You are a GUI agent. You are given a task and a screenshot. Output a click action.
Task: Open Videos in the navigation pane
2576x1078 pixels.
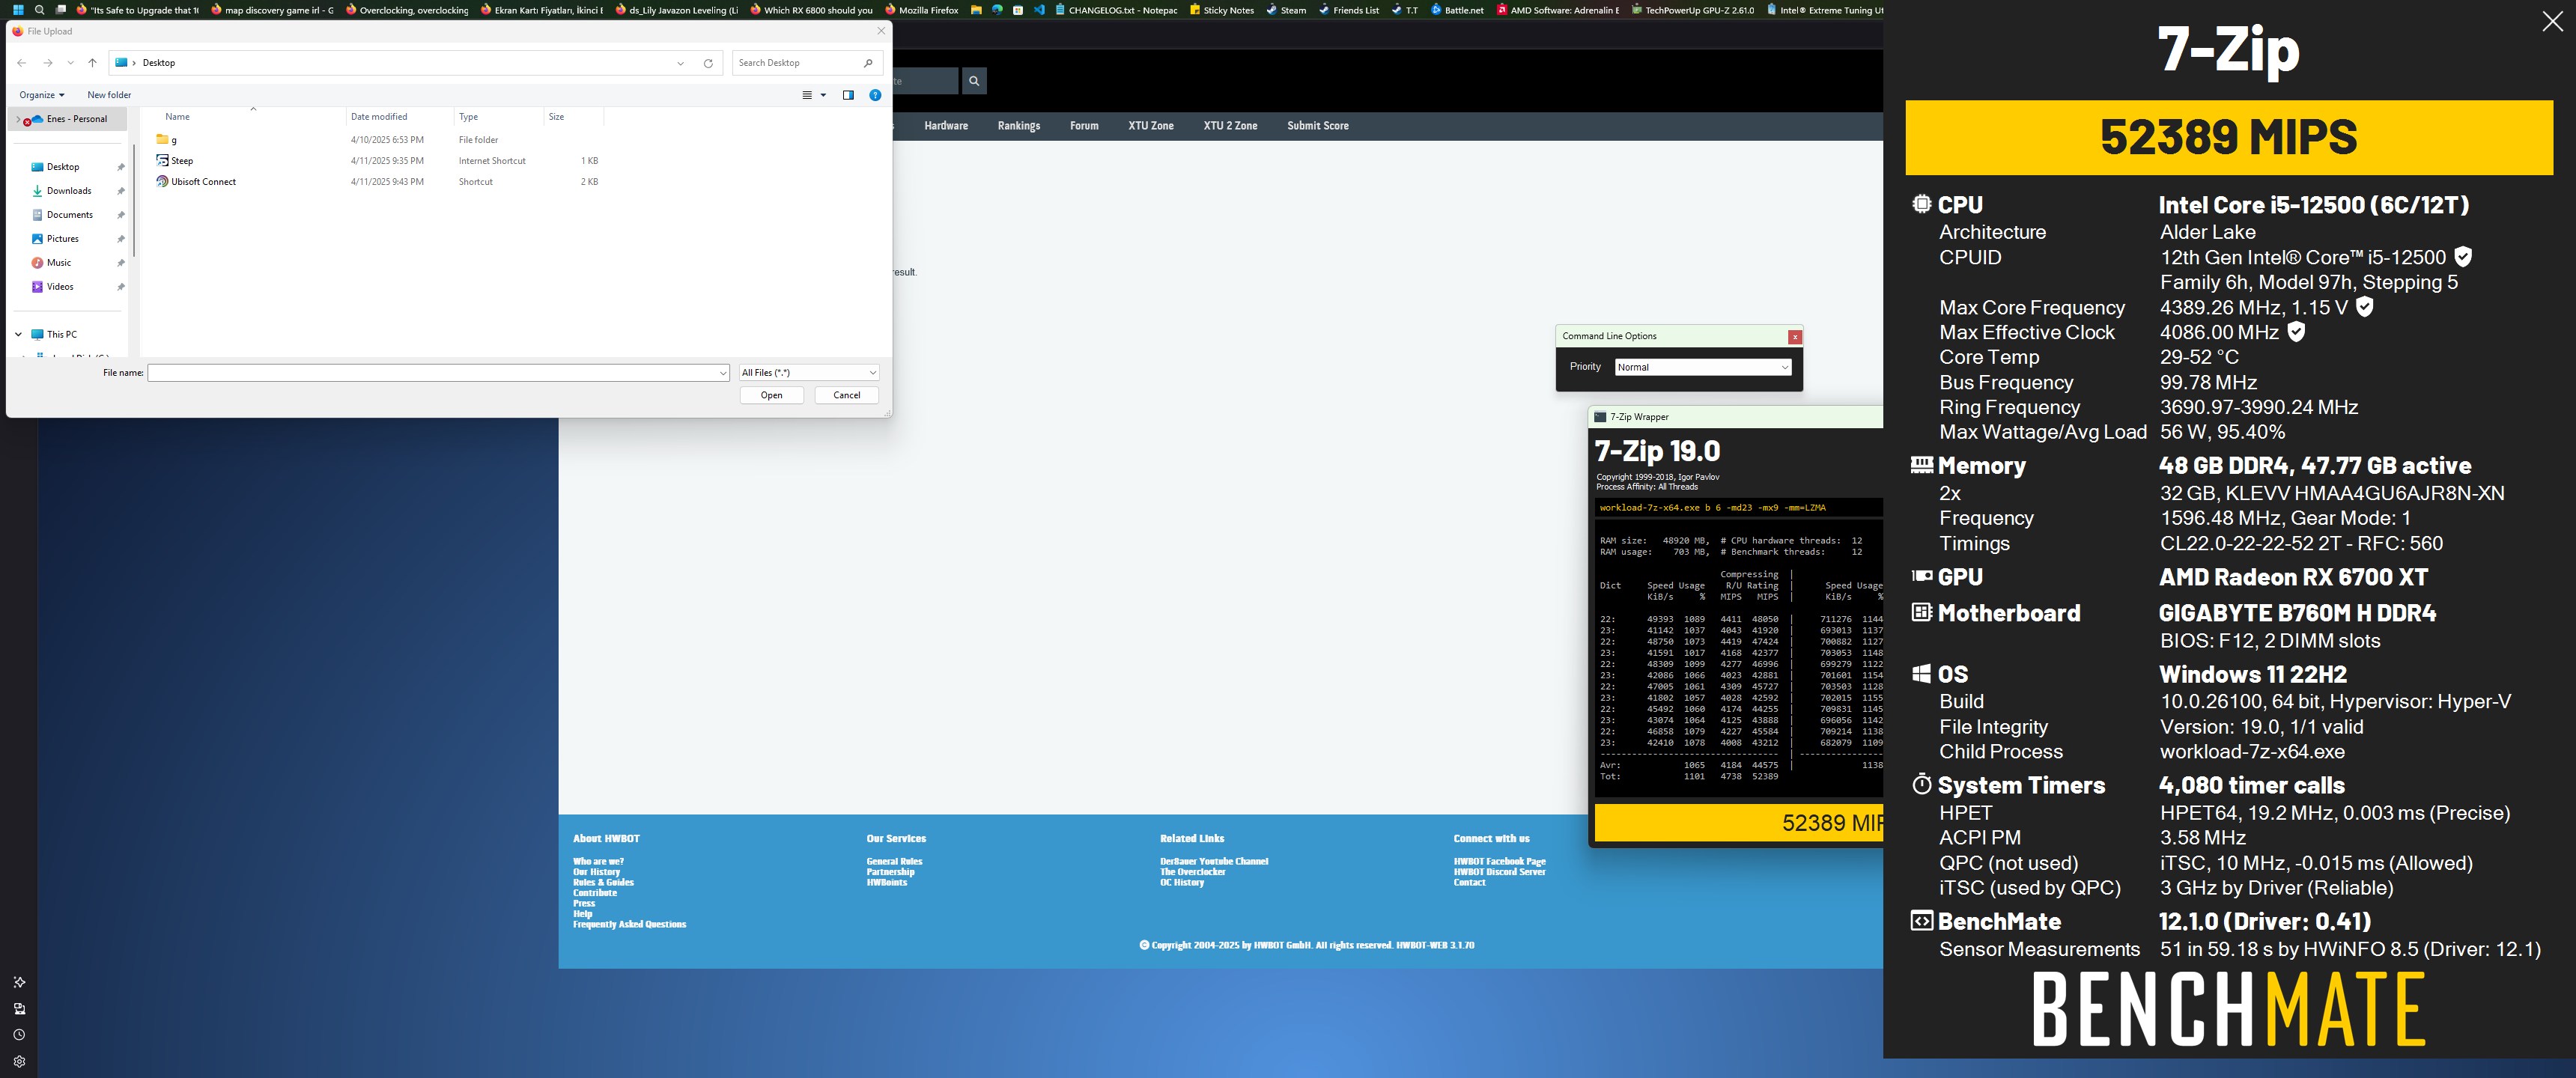click(60, 287)
